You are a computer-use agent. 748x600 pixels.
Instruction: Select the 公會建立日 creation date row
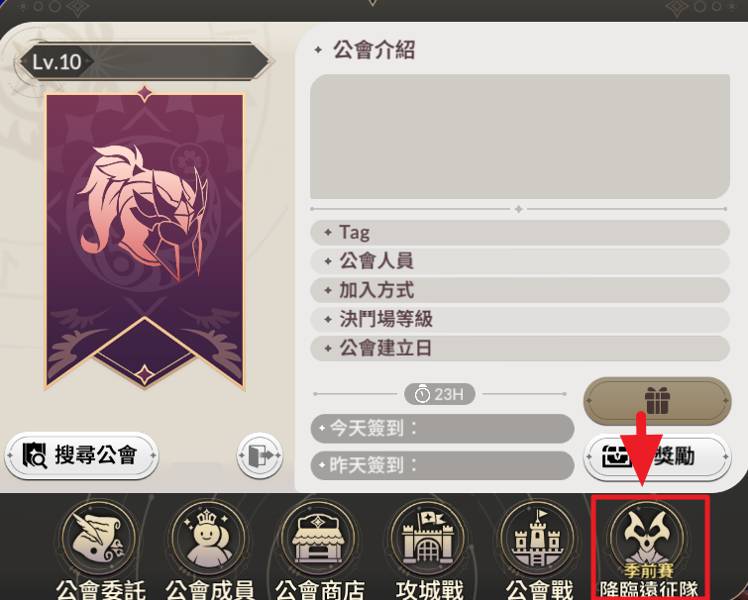(x=520, y=348)
